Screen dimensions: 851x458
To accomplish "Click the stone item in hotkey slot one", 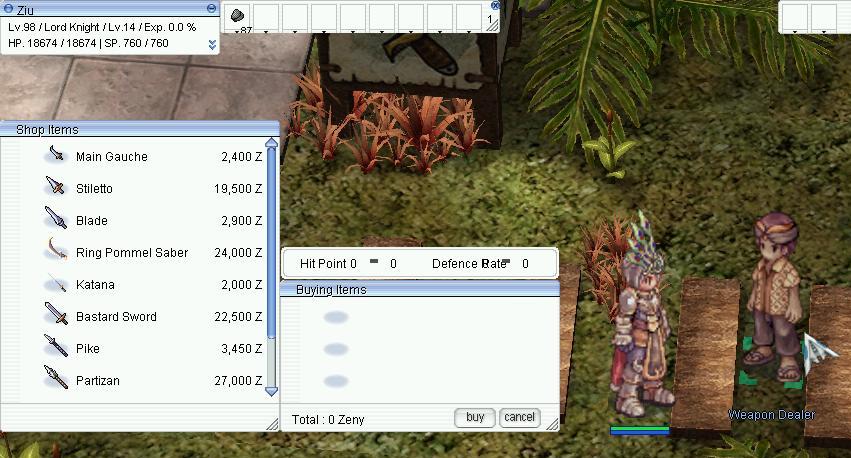I will pos(237,15).
